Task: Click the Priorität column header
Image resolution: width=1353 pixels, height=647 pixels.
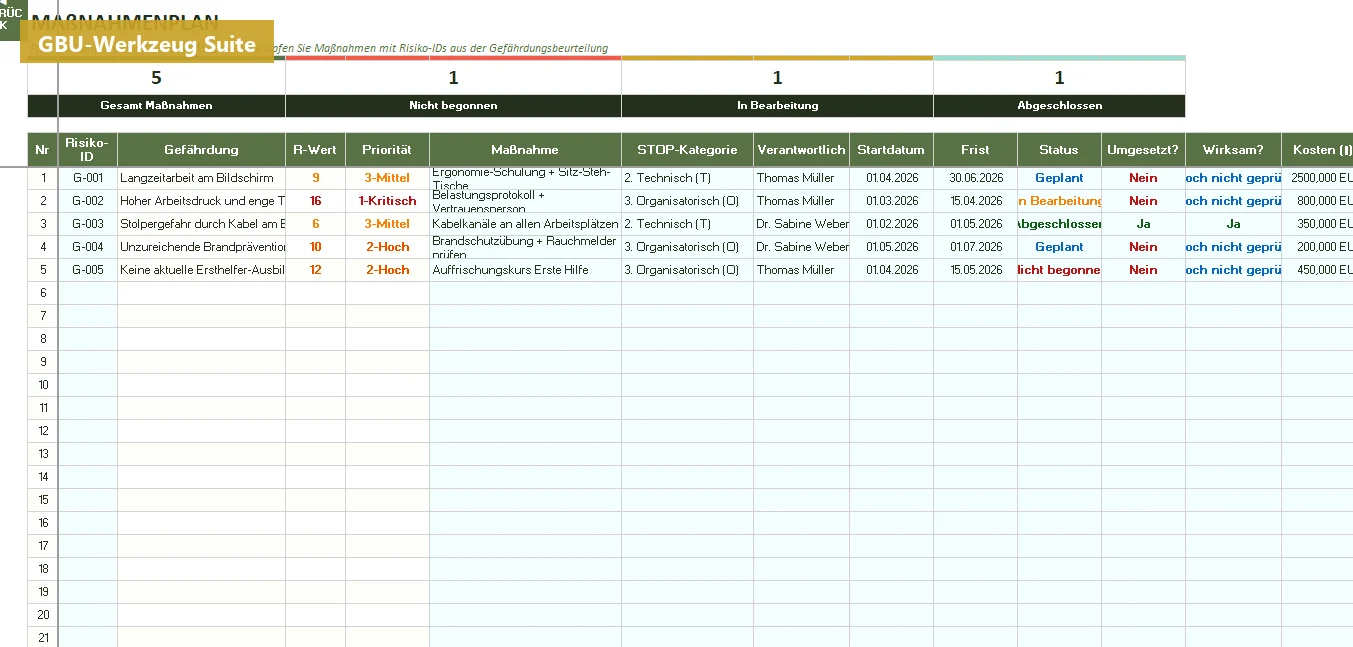Action: (387, 150)
